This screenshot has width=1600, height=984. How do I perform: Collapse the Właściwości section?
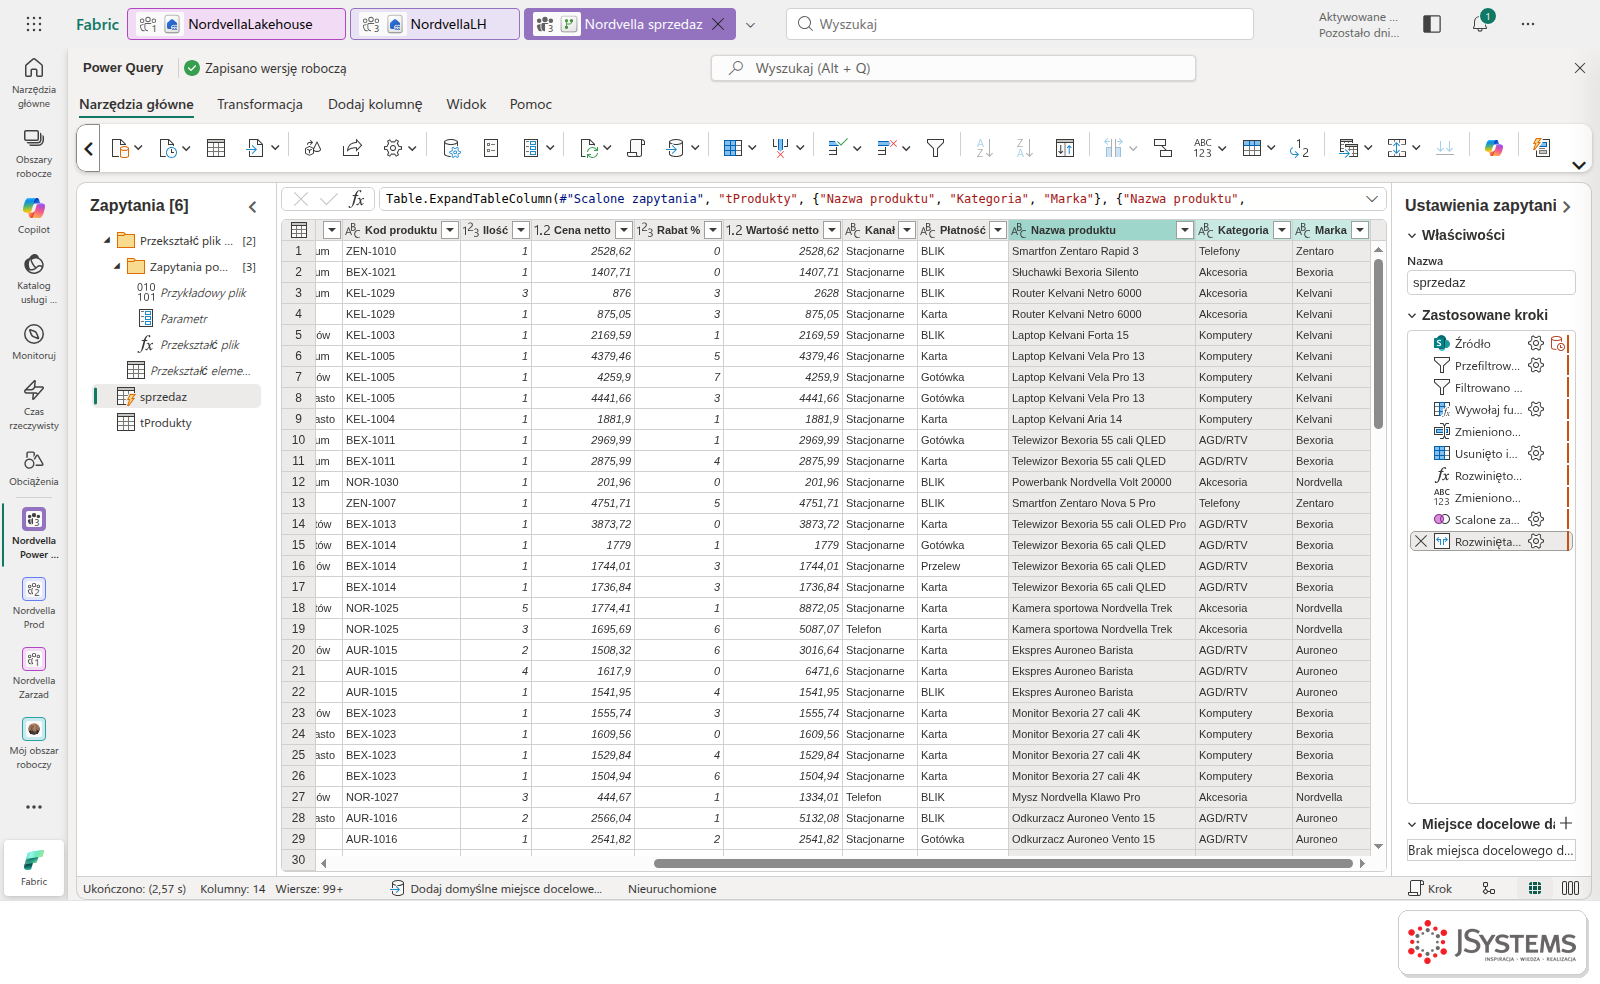1412,235
